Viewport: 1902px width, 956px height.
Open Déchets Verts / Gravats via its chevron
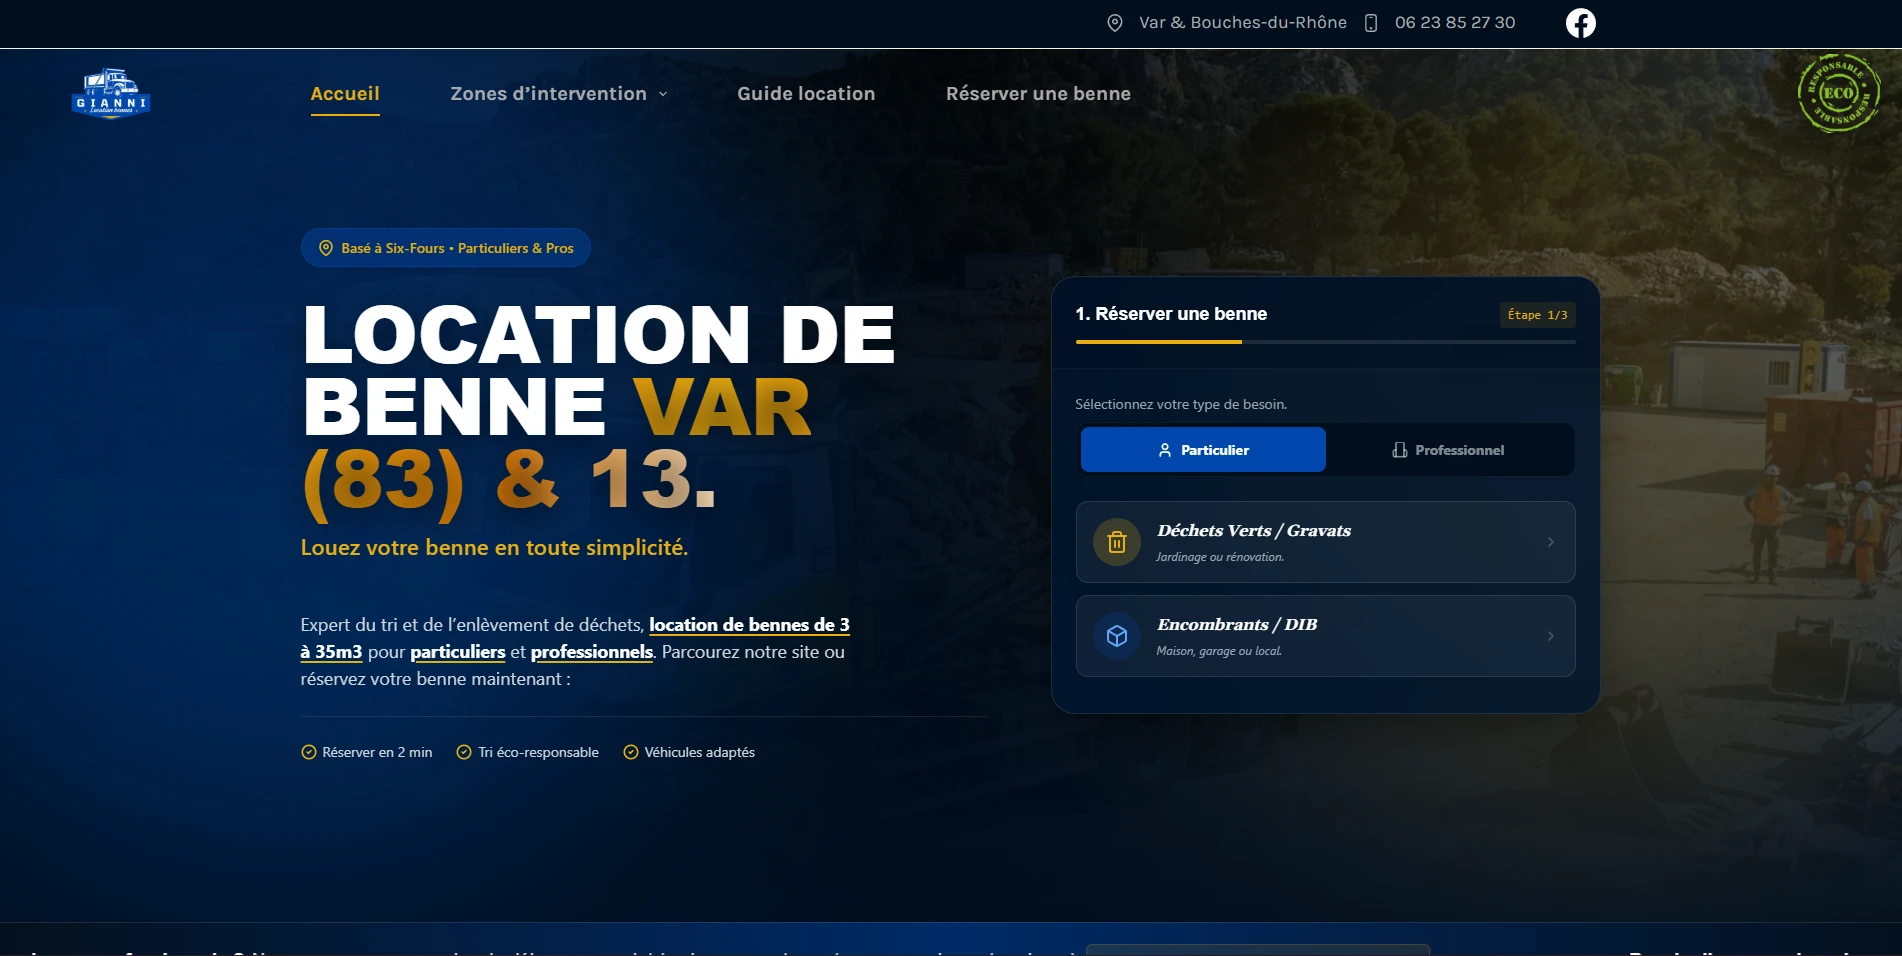(1550, 542)
